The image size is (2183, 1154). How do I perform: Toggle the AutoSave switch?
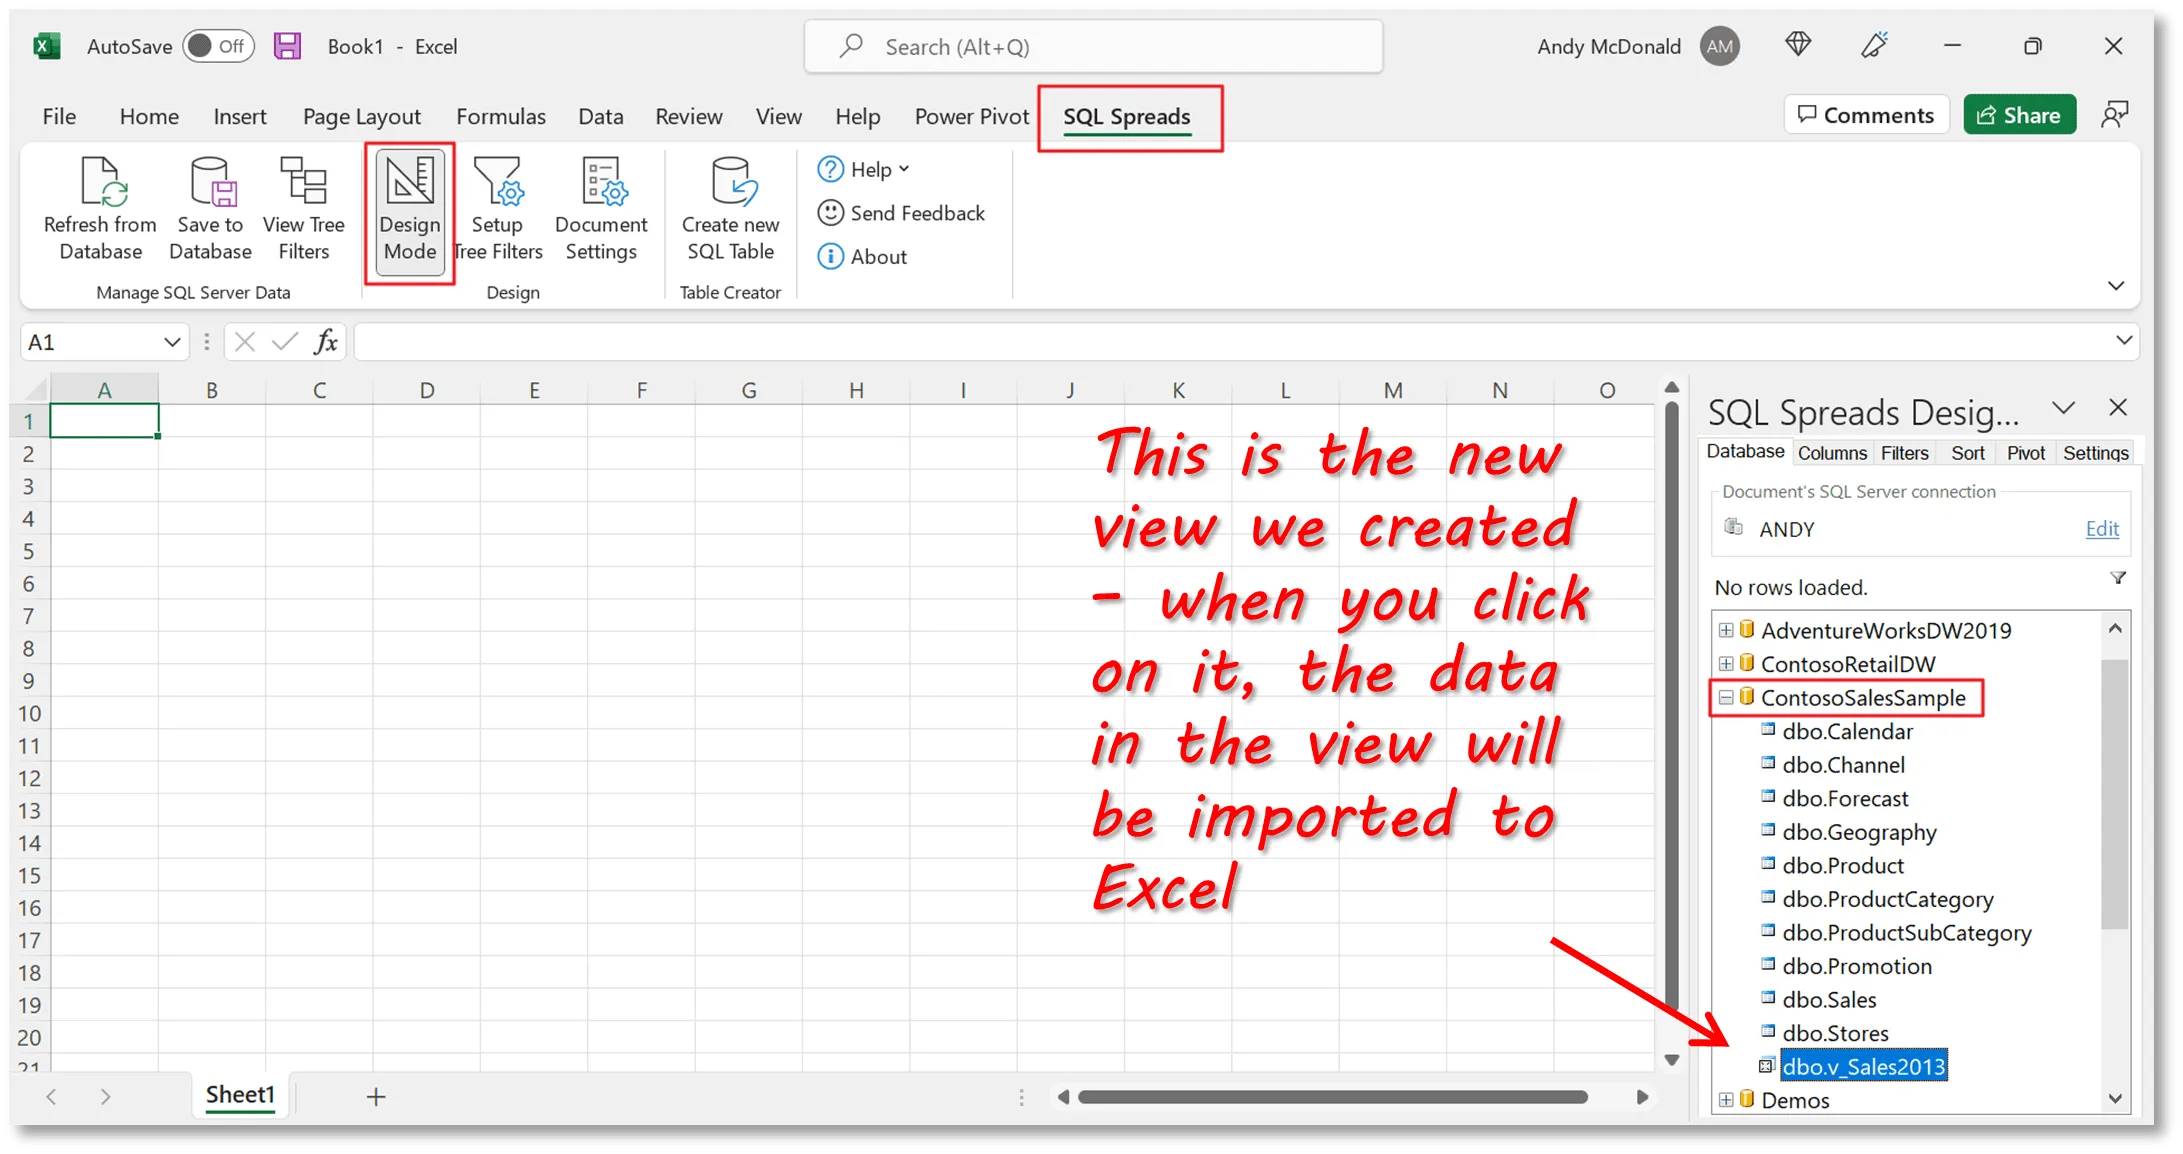[218, 46]
